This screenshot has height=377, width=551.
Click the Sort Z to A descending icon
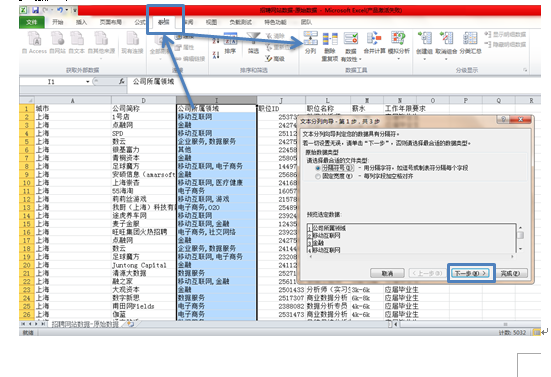pos(216,54)
